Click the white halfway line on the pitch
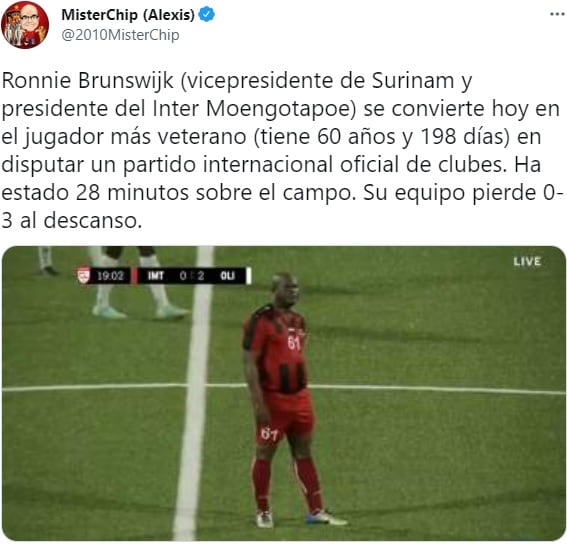Viewport: 567px width, 551px height. click(x=195, y=393)
